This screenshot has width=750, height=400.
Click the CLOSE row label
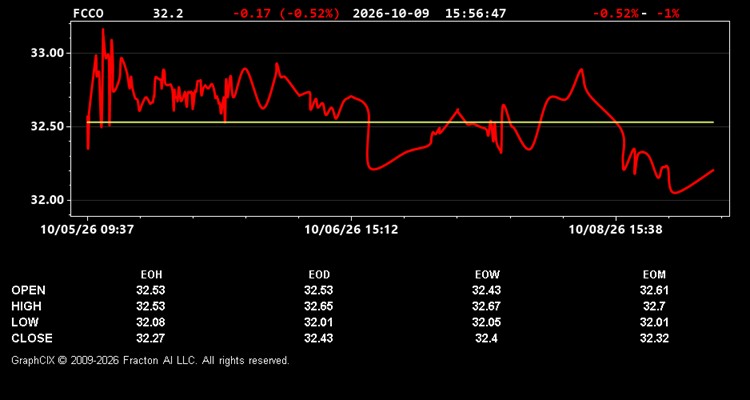point(32,338)
